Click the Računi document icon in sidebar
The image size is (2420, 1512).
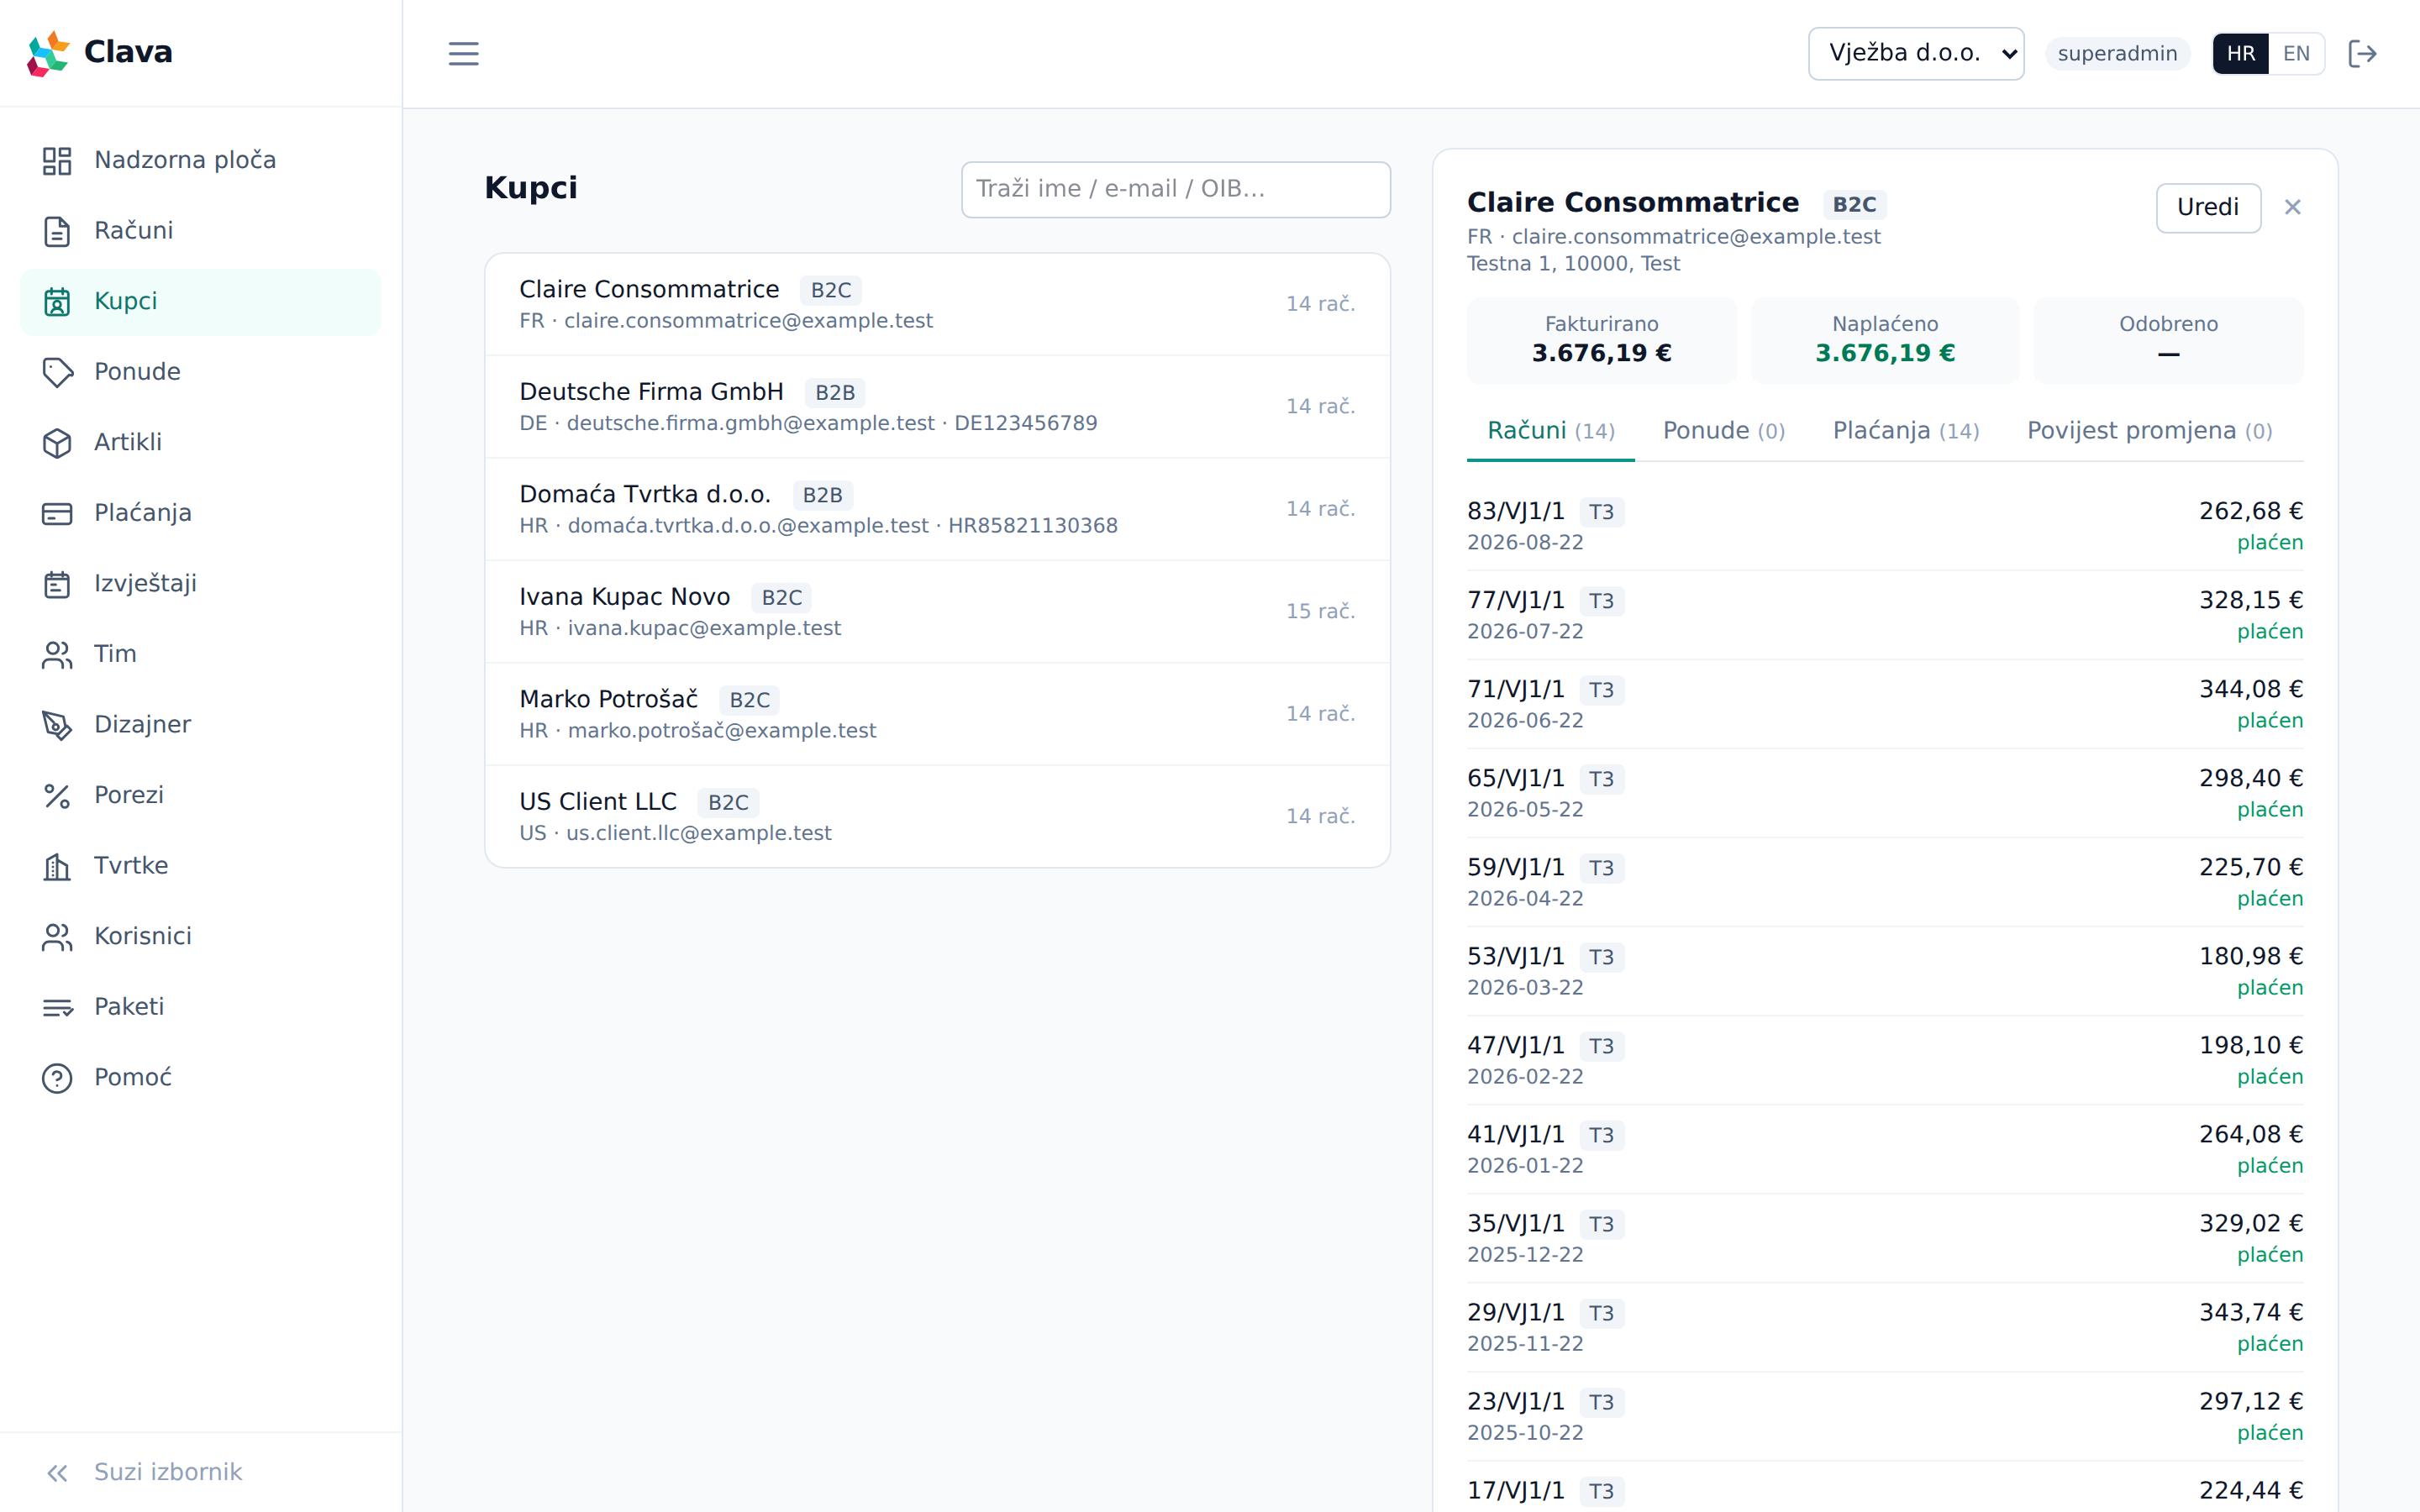pyautogui.click(x=57, y=231)
